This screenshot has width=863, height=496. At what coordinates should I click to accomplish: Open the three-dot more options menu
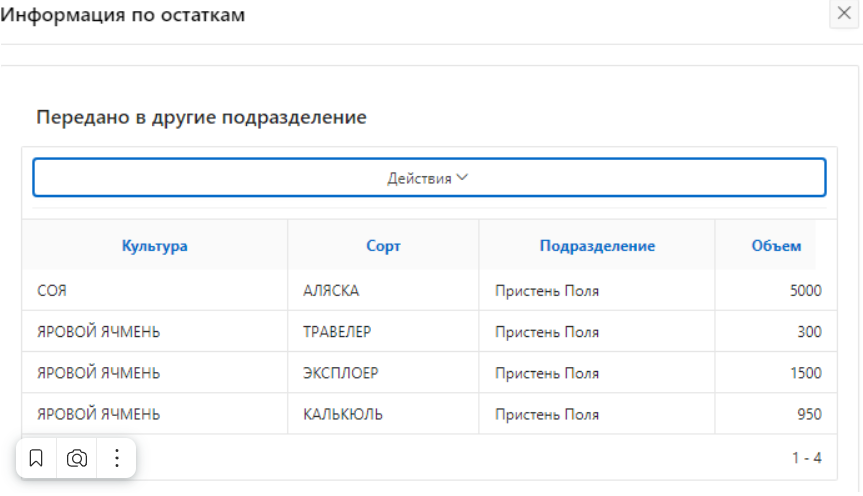[117, 458]
